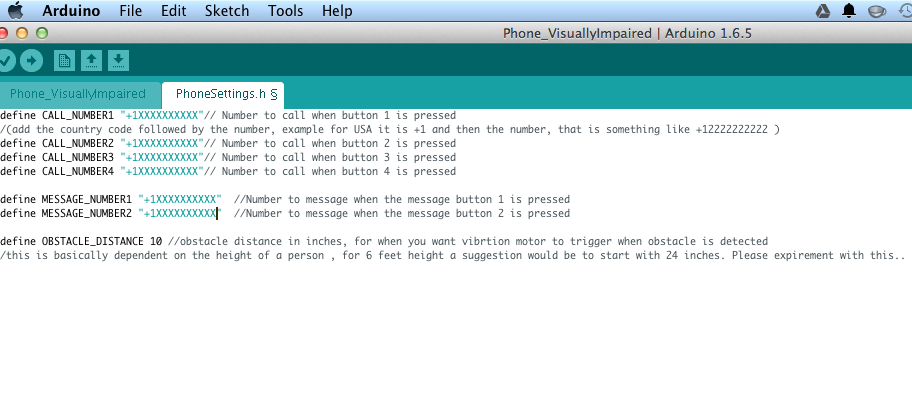This screenshot has width=912, height=412.
Task: Open the Apple menu
Action: [16, 10]
